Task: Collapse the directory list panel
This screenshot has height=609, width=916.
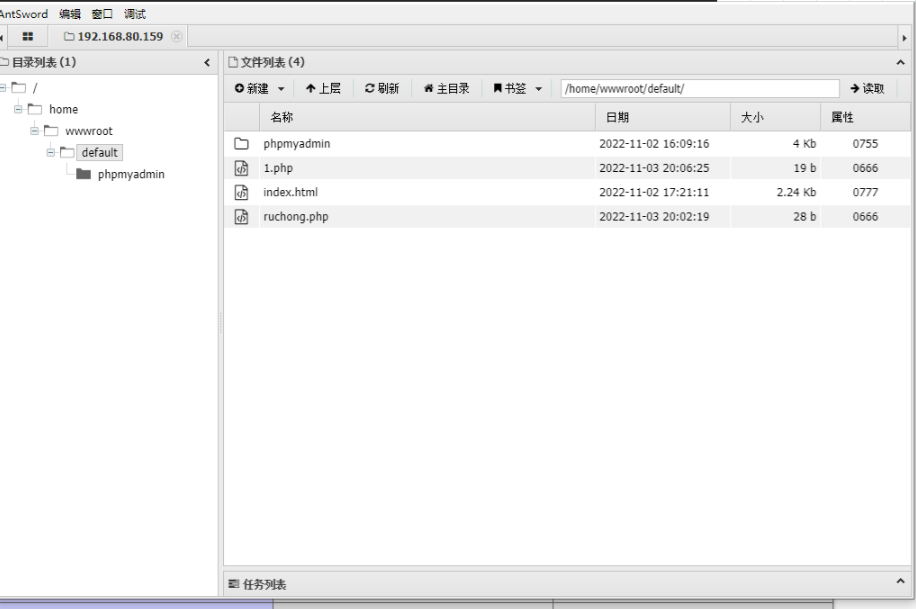Action: coord(207,63)
